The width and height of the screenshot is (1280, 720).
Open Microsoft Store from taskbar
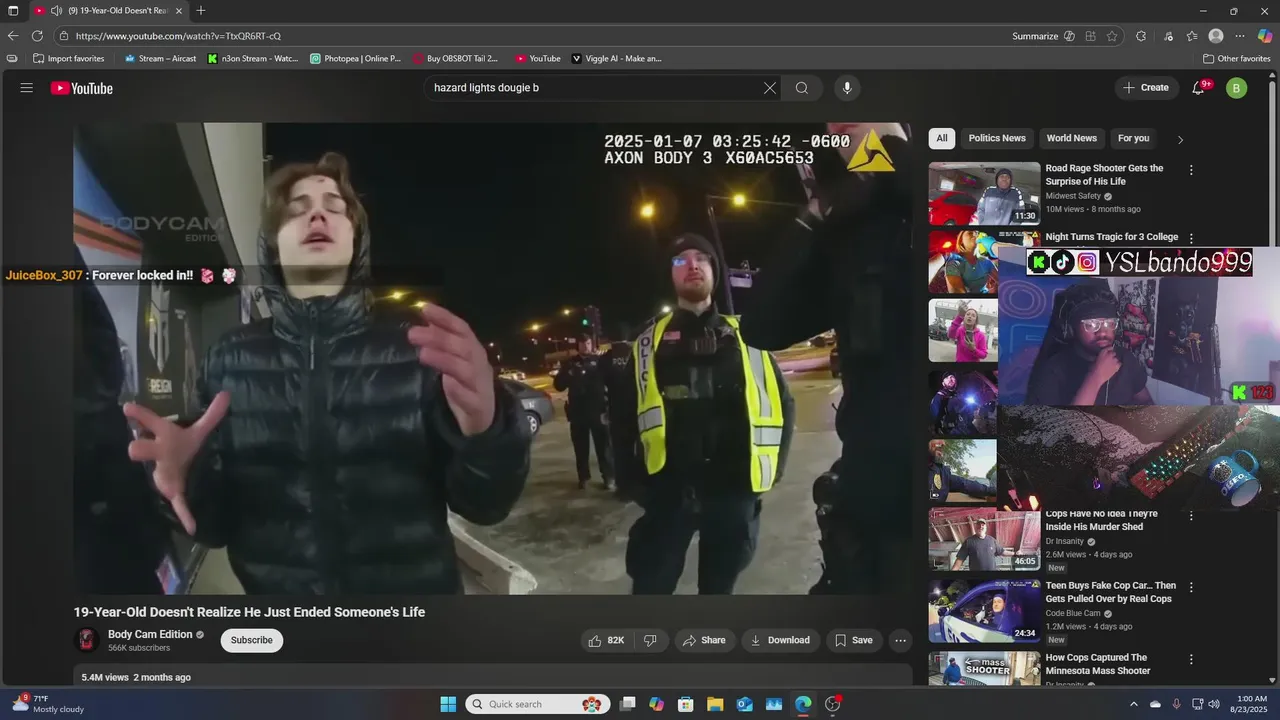click(x=685, y=704)
